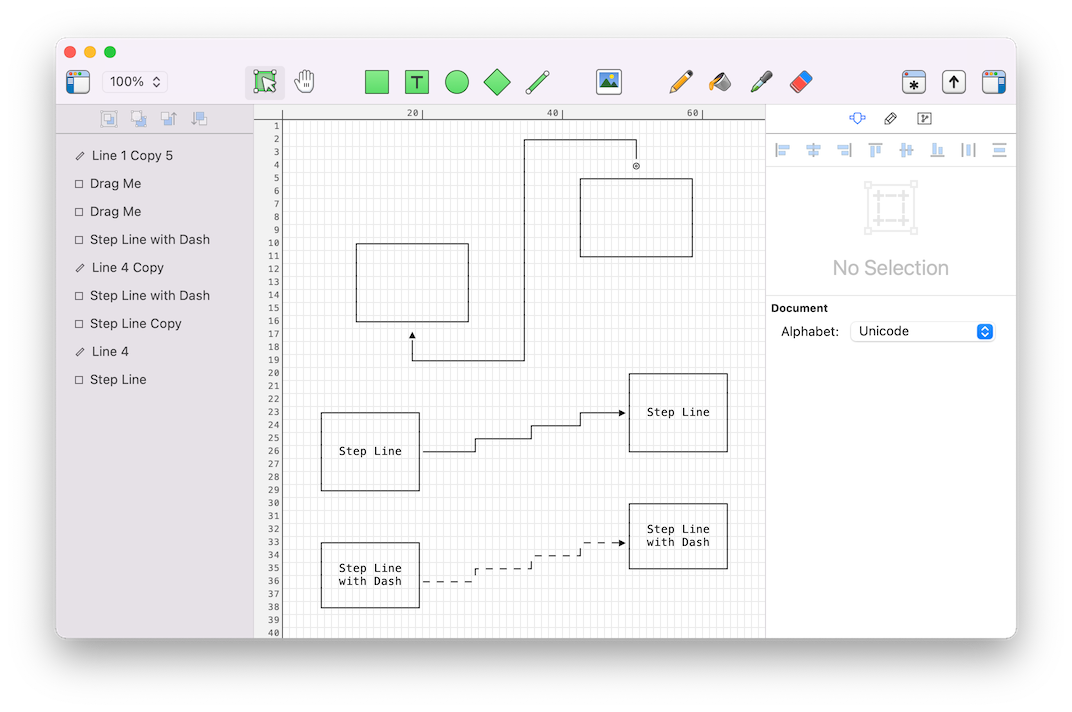The height and width of the screenshot is (712, 1072).
Task: Switch to the appearance inspector tab with pencil
Action: coord(890,119)
